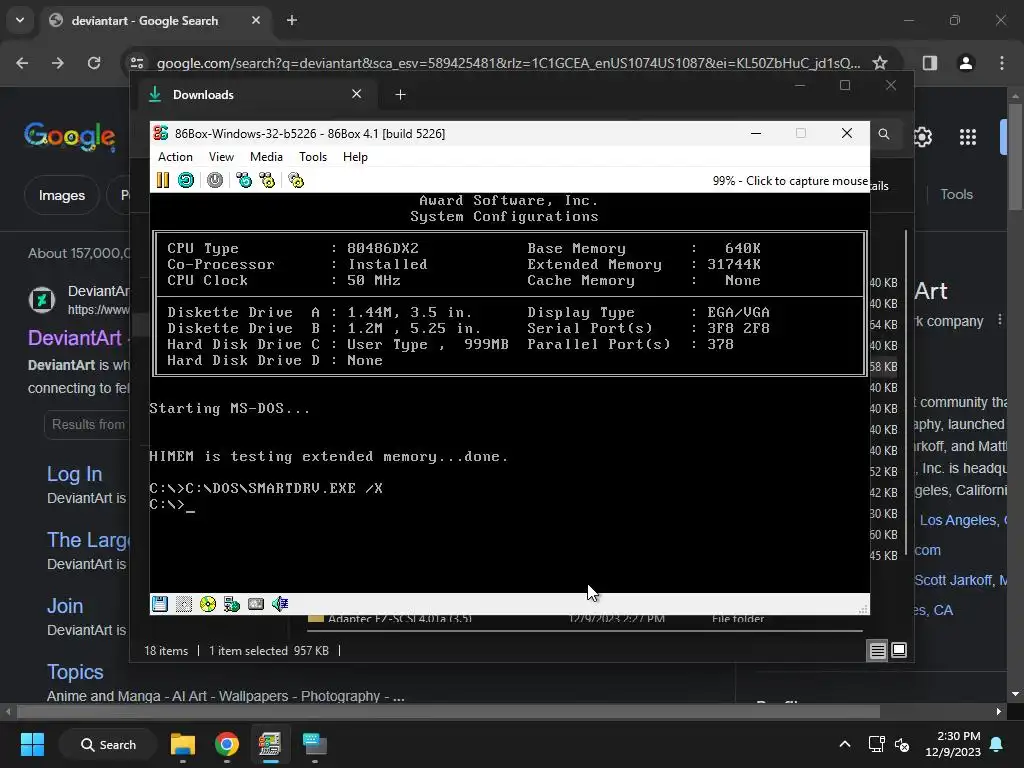Open Chrome tab search dropdown chevron
1024x768 pixels.
(x=20, y=20)
